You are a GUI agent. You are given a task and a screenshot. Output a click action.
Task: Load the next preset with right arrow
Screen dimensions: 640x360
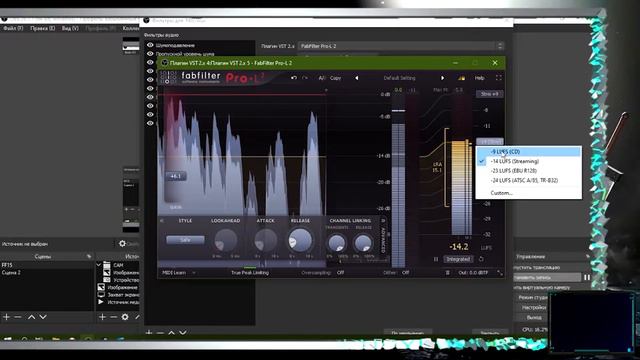[x=442, y=78]
